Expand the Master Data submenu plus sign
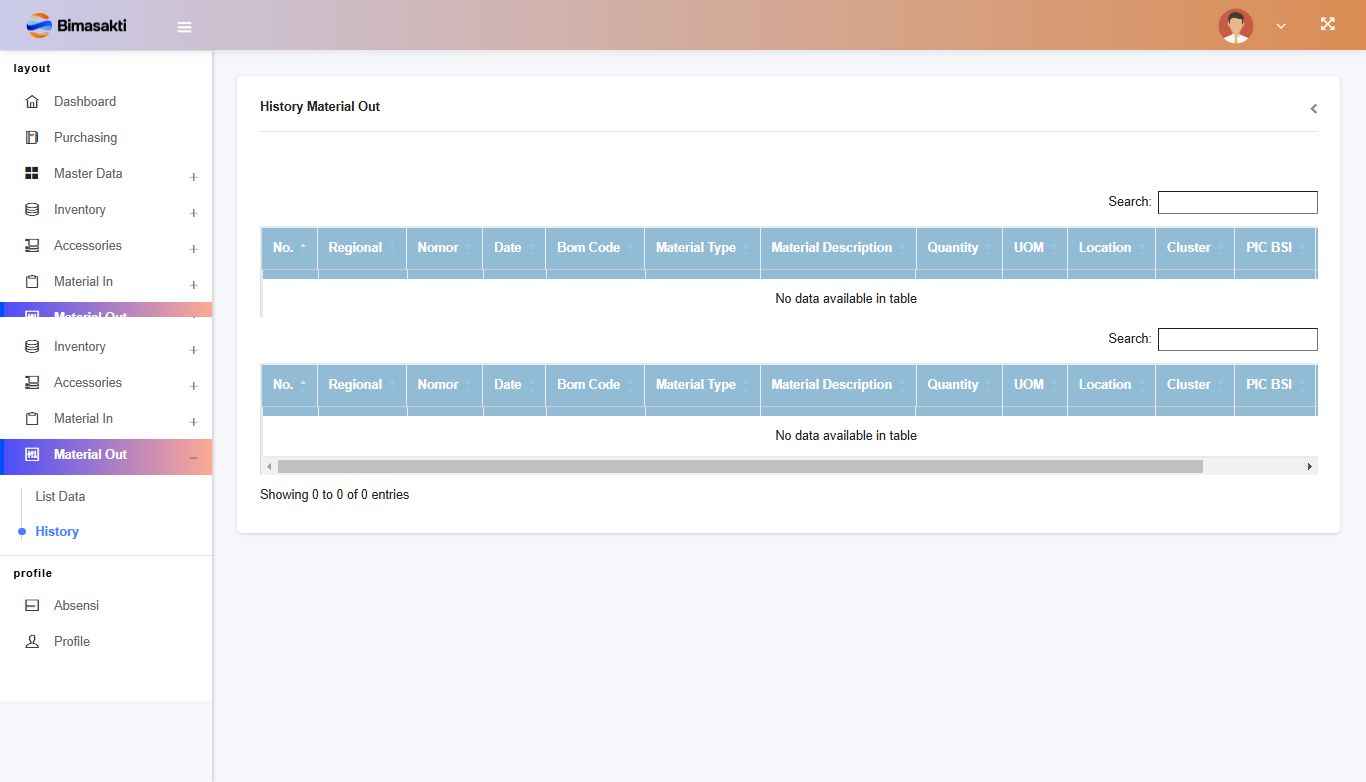The image size is (1366, 782). pos(193,177)
